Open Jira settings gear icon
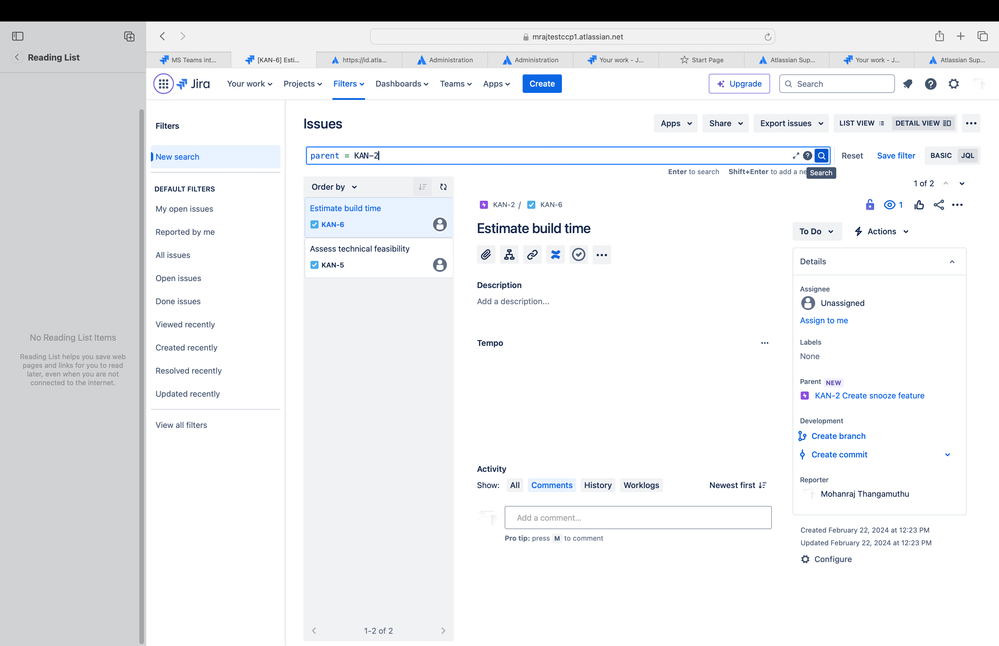Image resolution: width=999 pixels, height=646 pixels. [953, 83]
